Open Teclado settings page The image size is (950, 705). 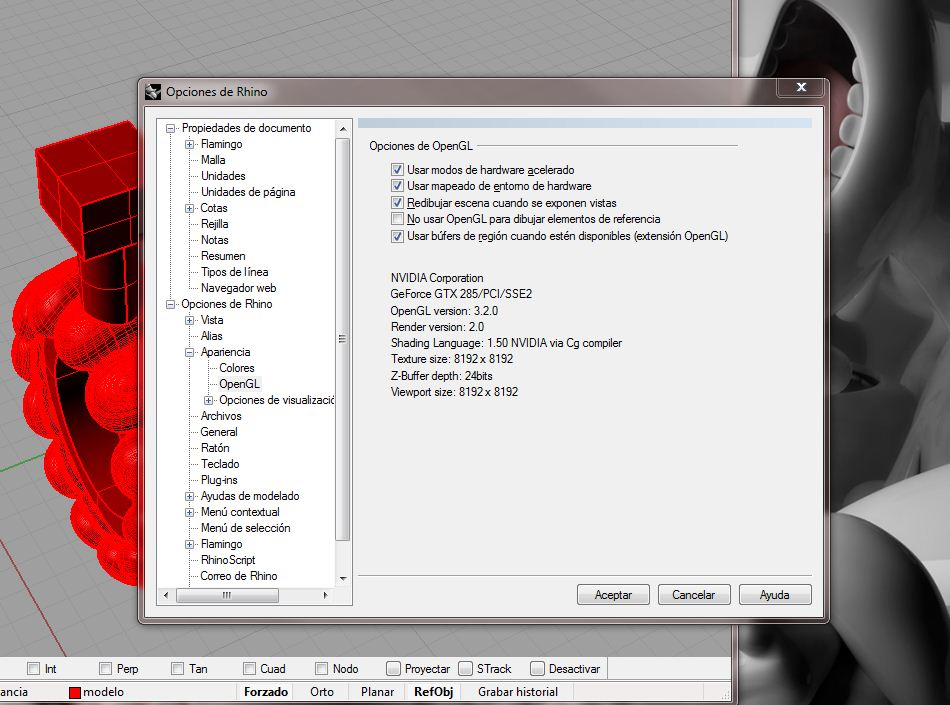pos(220,464)
